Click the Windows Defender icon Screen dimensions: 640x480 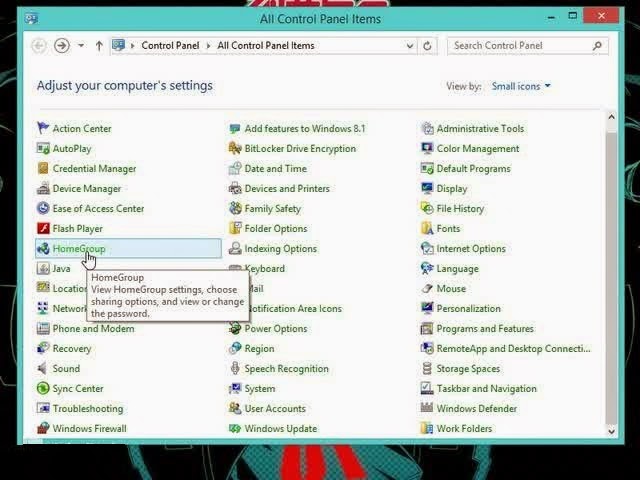(427, 408)
